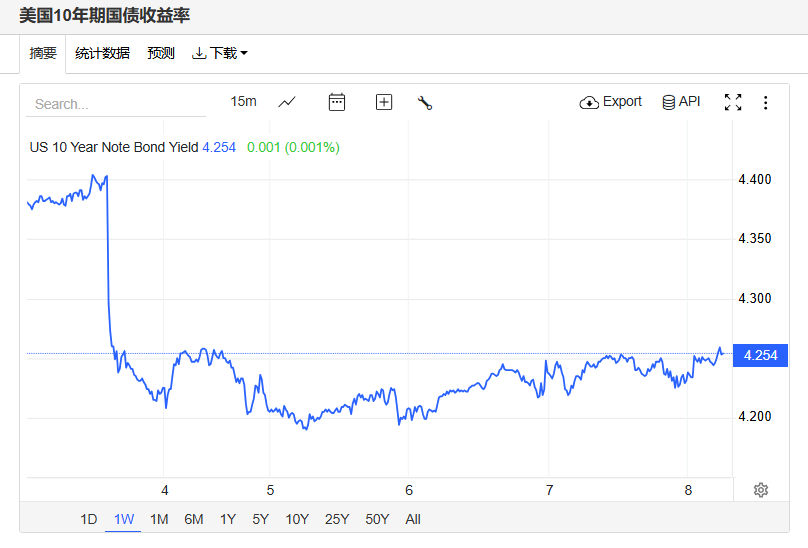This screenshot has width=808, height=548.
Task: Open the calendar date range picker
Action: (337, 102)
